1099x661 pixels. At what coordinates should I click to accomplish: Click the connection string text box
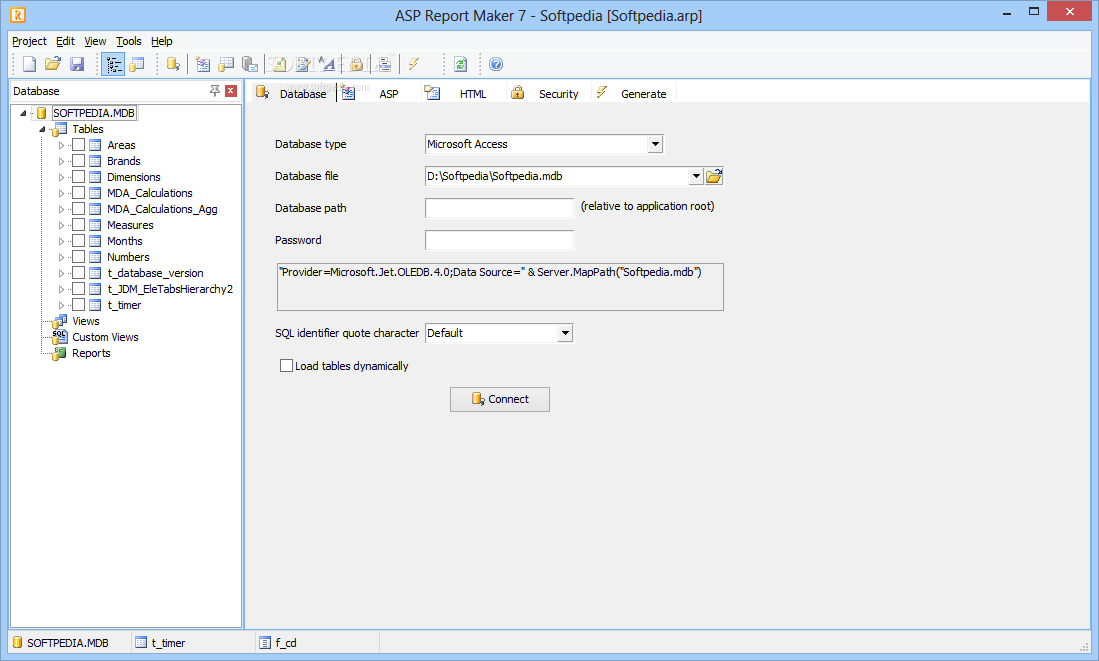pos(500,287)
